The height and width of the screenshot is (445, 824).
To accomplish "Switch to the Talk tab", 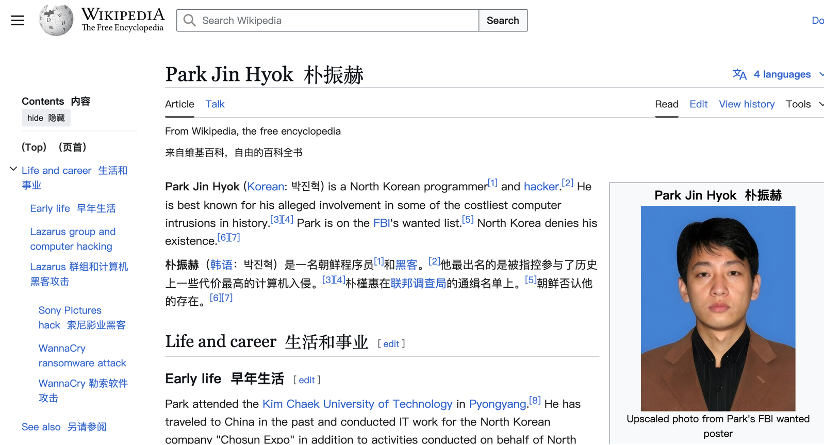I will point(215,104).
